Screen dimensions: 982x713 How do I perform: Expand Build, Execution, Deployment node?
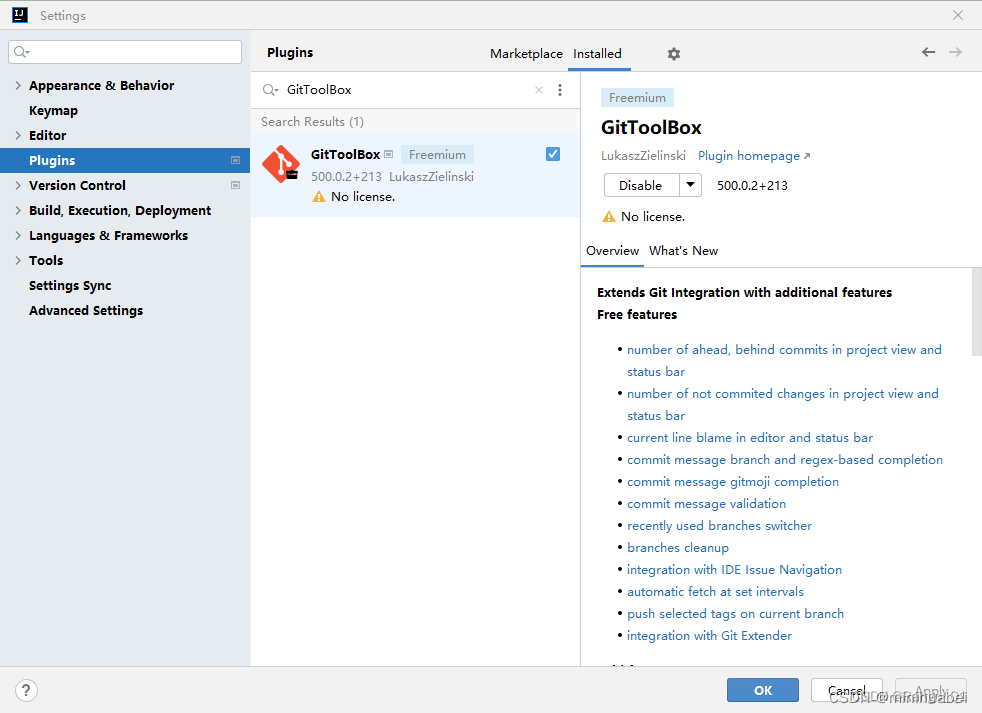(18, 211)
